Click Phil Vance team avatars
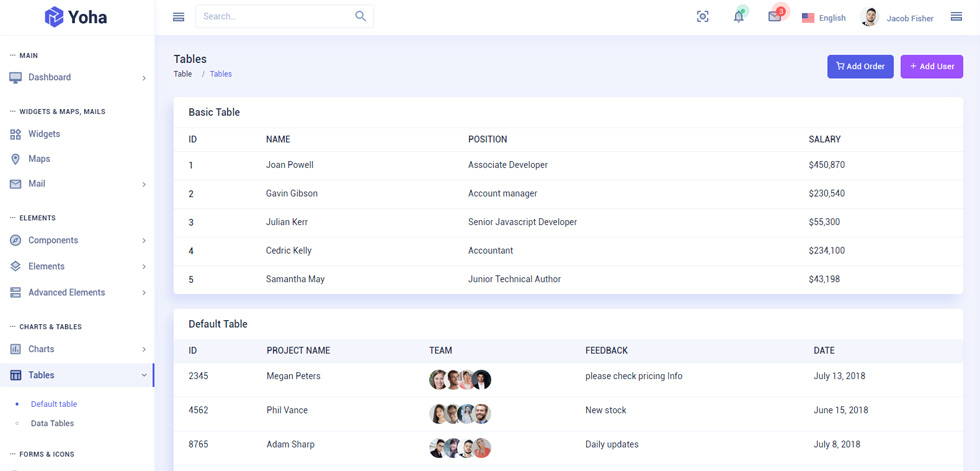This screenshot has width=980, height=471. [x=460, y=414]
